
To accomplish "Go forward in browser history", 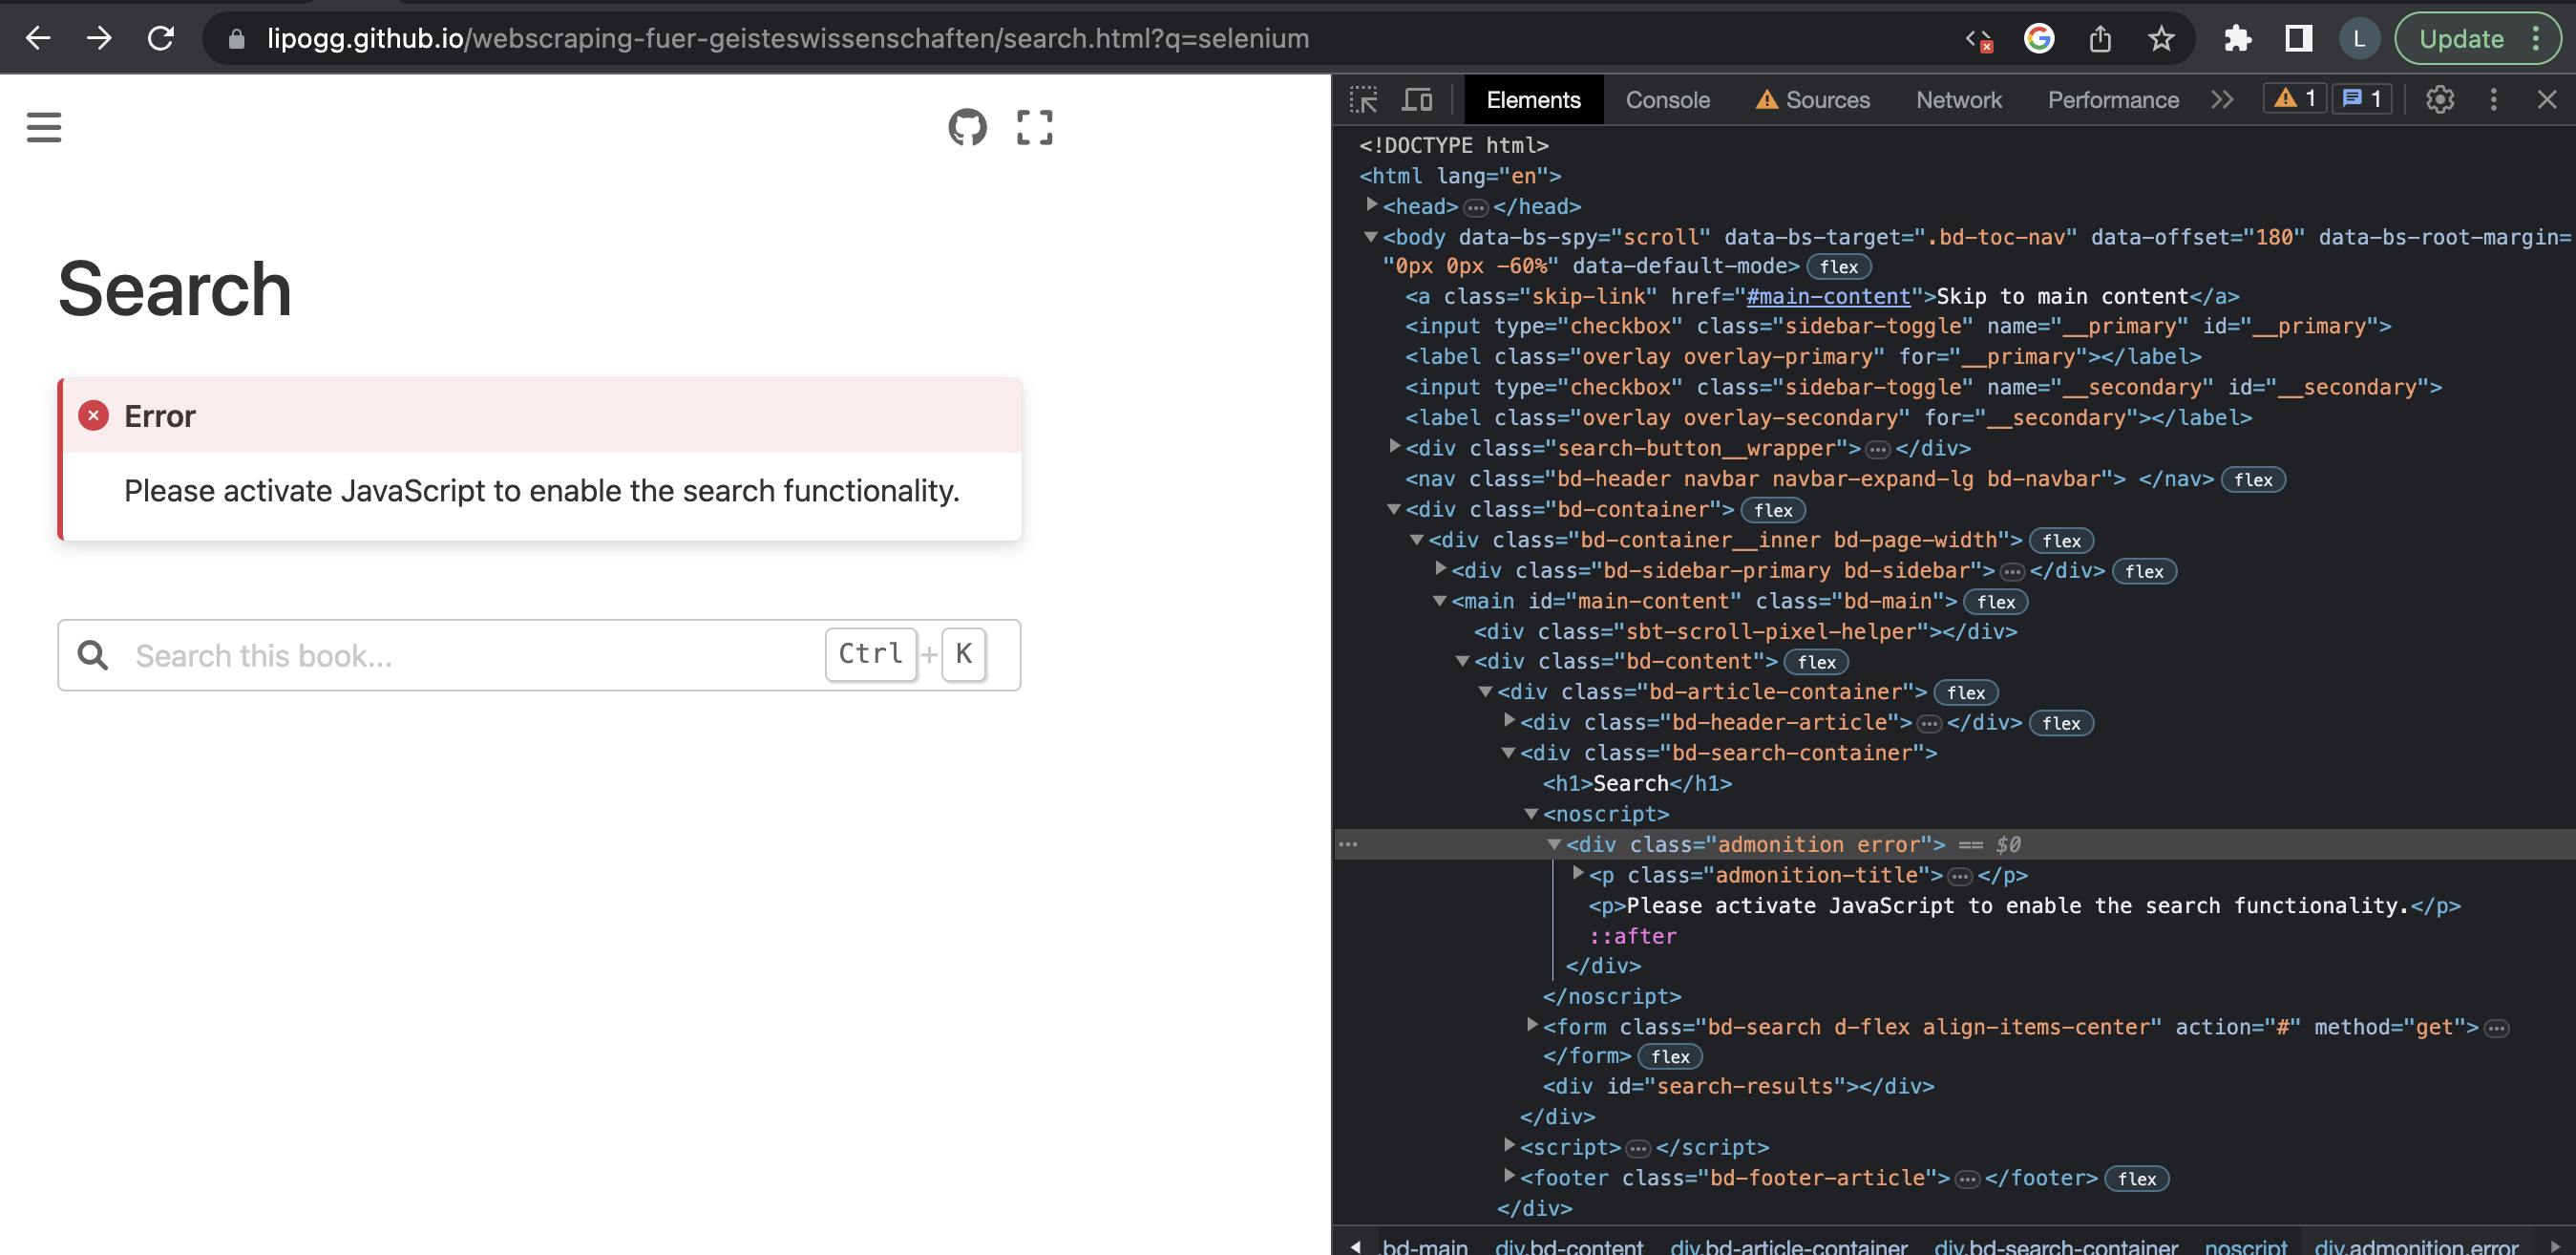I will coord(99,39).
